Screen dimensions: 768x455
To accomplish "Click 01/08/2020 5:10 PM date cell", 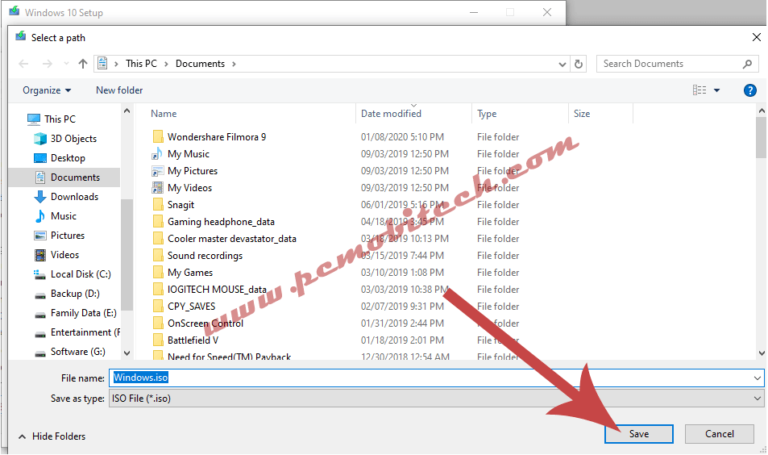I will (402, 137).
